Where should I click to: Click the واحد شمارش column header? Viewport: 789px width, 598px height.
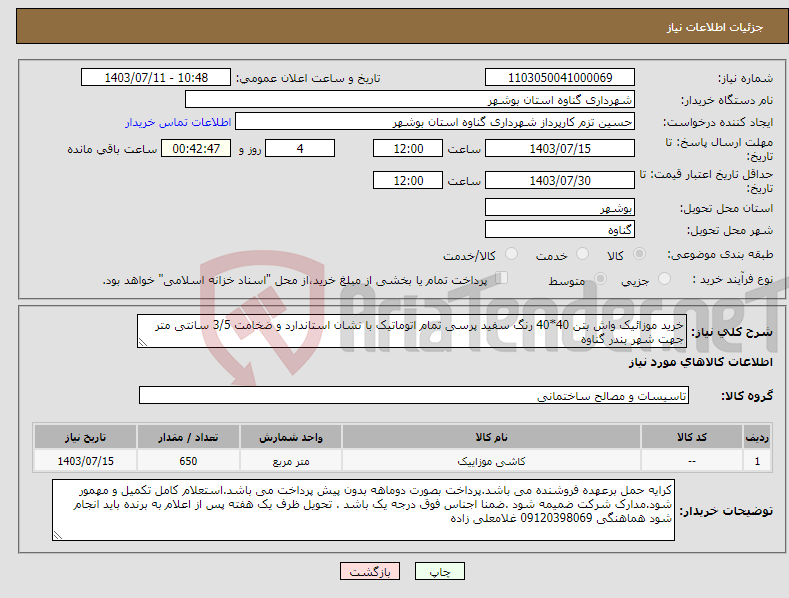pyautogui.click(x=291, y=437)
